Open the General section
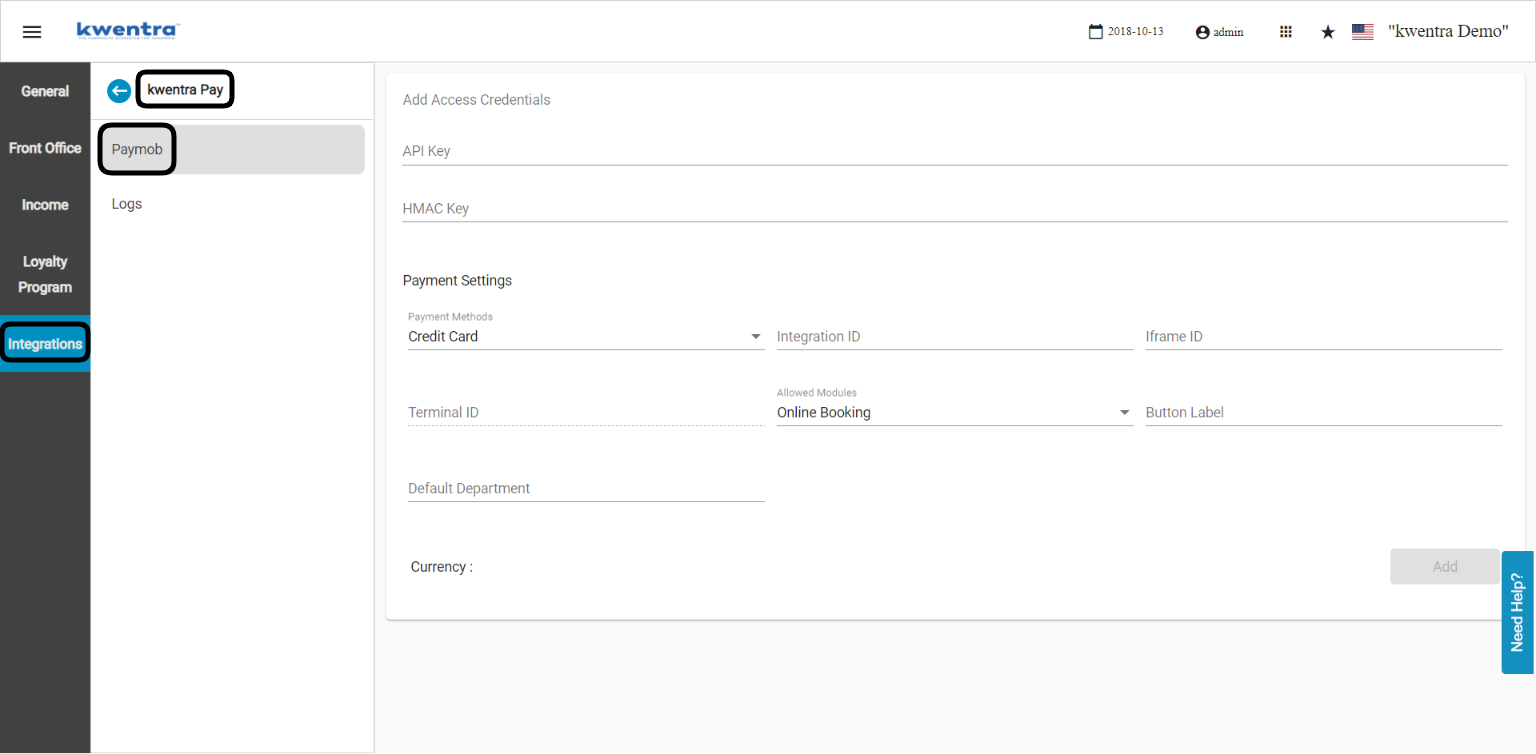1536x754 pixels. [45, 91]
